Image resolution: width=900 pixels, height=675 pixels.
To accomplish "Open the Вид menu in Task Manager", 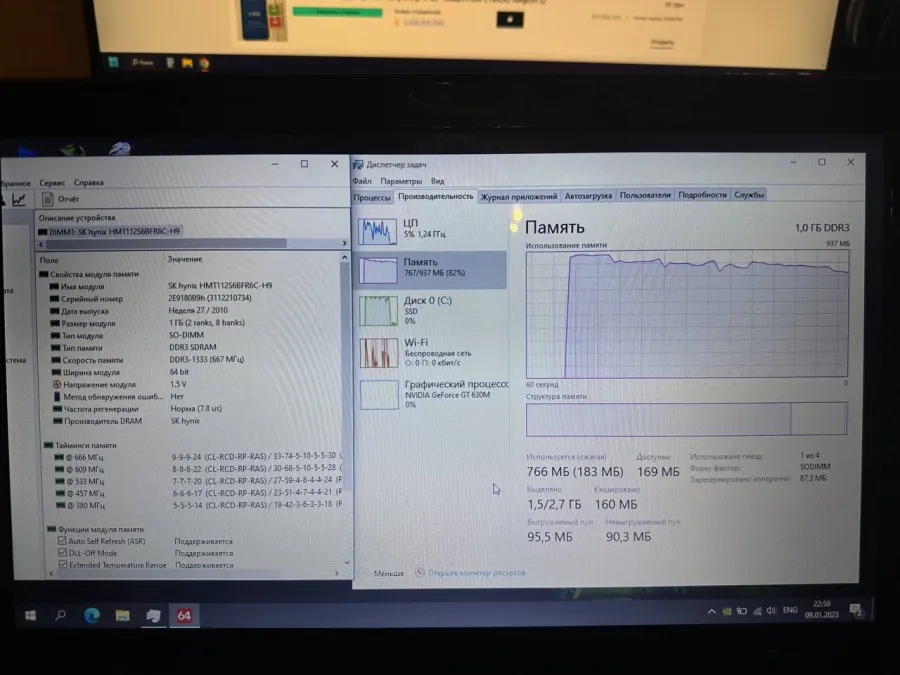I will pos(437,181).
